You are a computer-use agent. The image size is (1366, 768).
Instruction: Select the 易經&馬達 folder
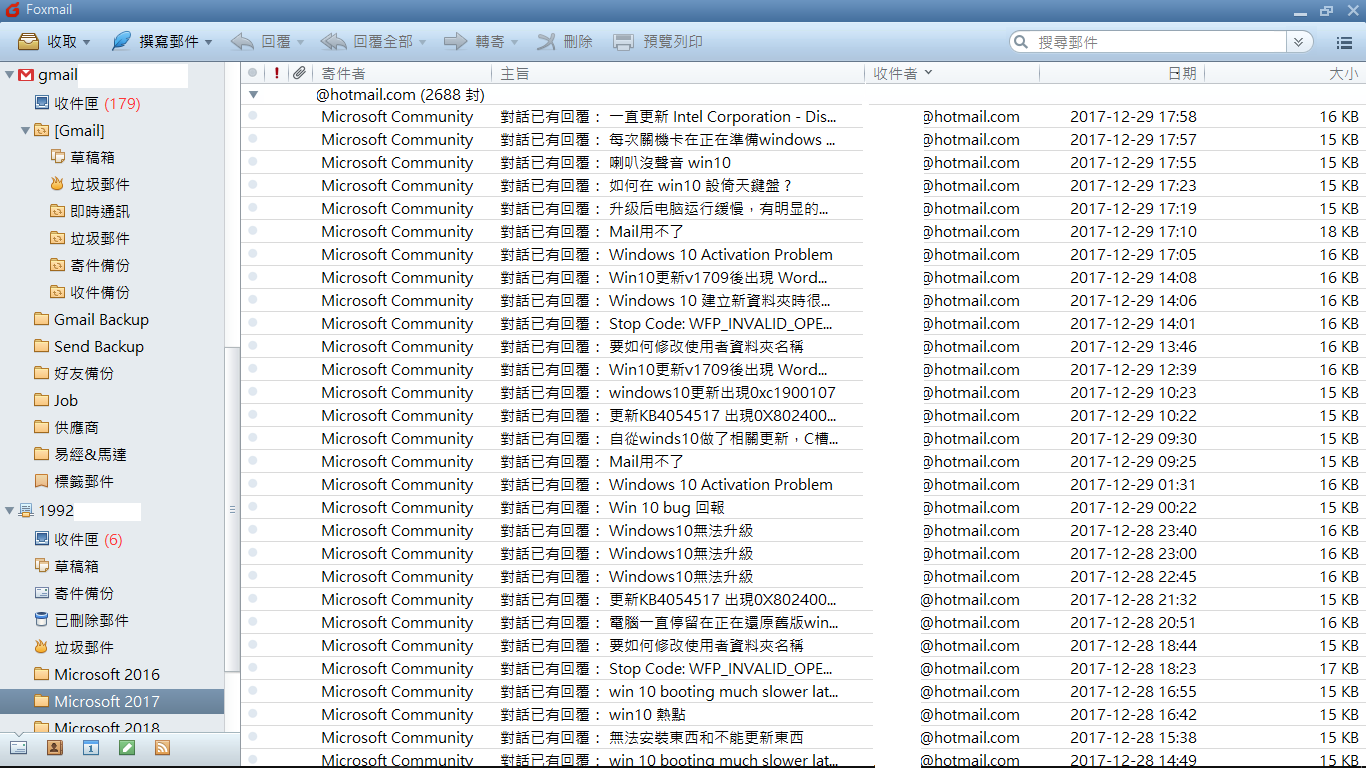[80, 454]
